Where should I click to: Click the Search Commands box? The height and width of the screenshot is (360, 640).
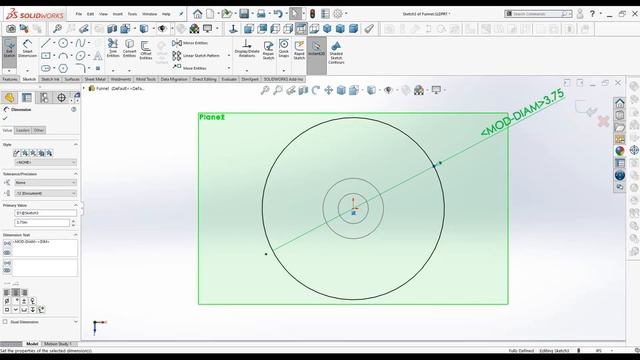(538, 14)
